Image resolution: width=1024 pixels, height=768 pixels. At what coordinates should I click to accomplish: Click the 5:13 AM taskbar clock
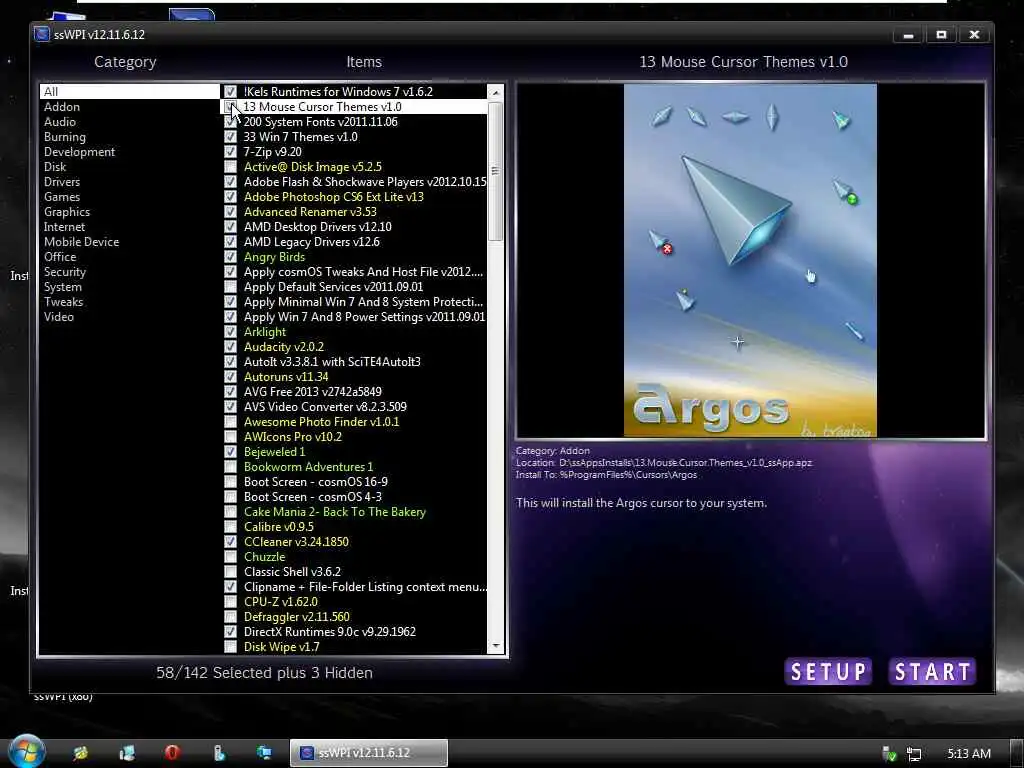point(968,754)
